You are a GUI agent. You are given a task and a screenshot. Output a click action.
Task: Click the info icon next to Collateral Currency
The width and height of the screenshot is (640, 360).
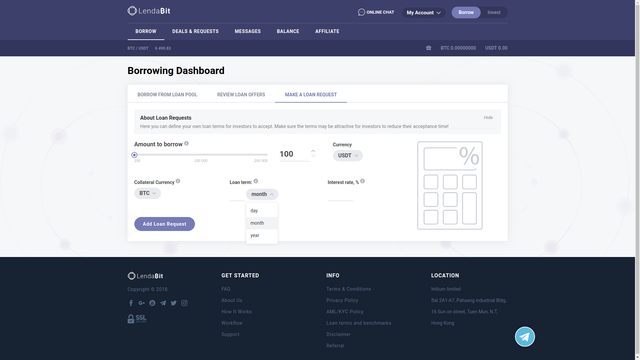click(x=178, y=181)
